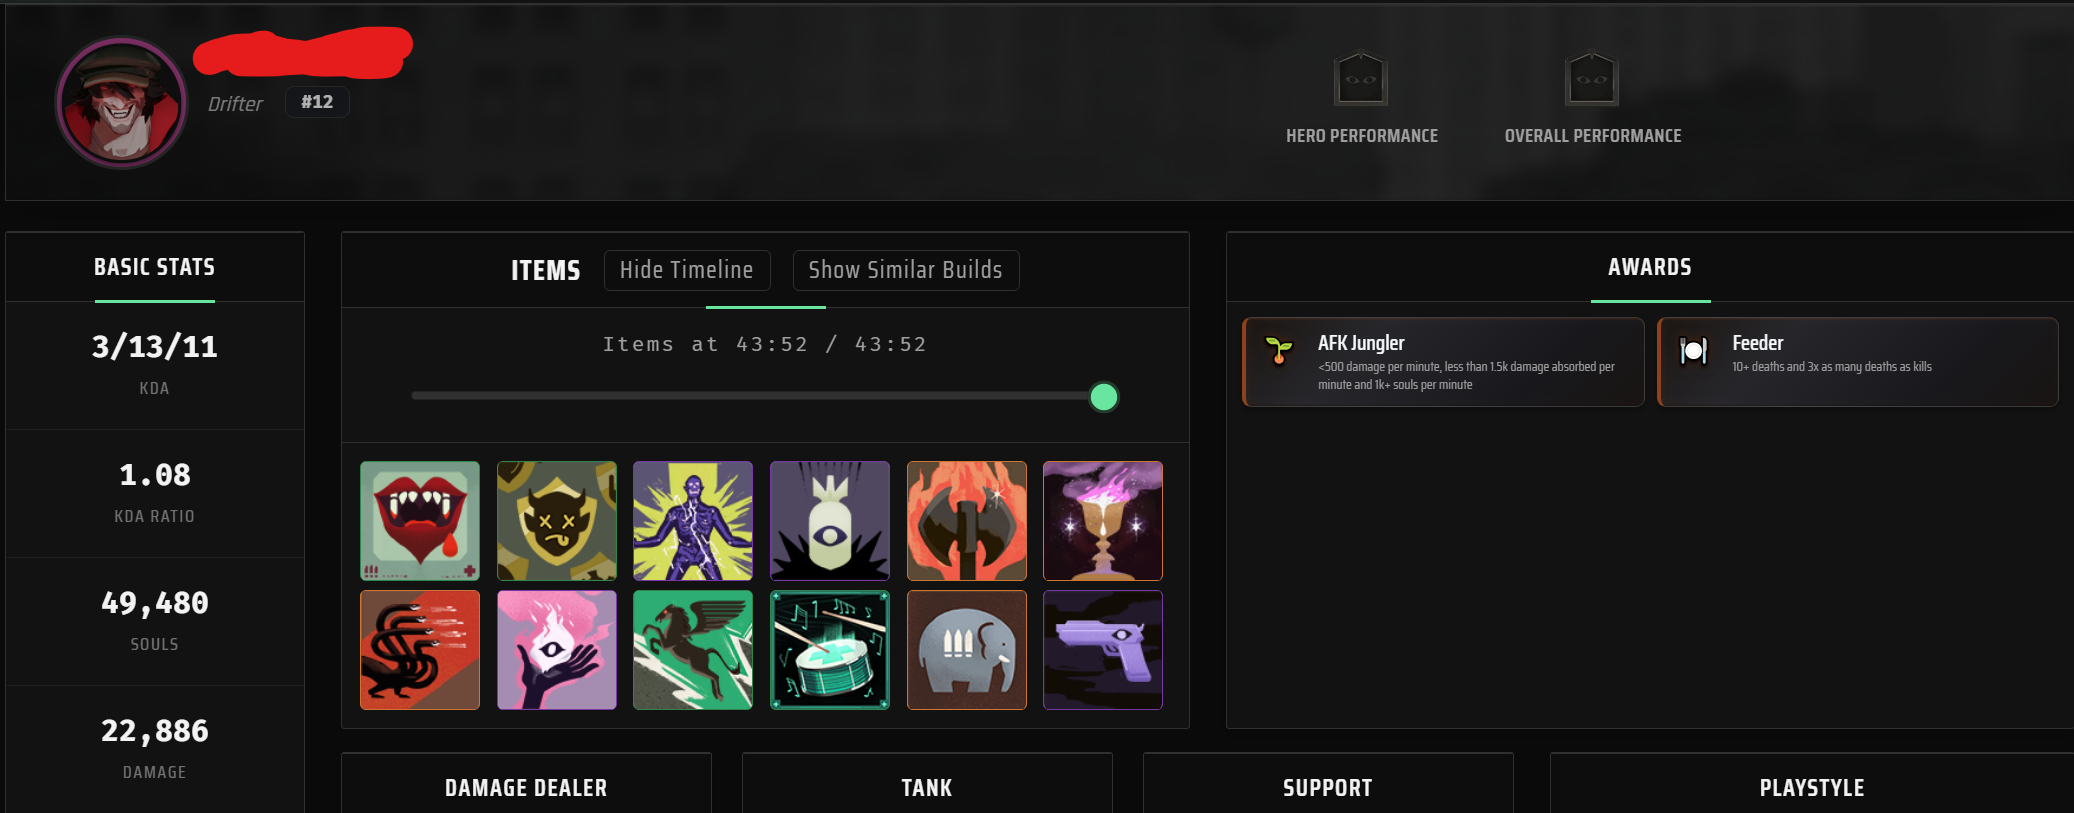Screen dimensions: 2074x813
Task: Click the Feeder award card
Action: click(1858, 362)
